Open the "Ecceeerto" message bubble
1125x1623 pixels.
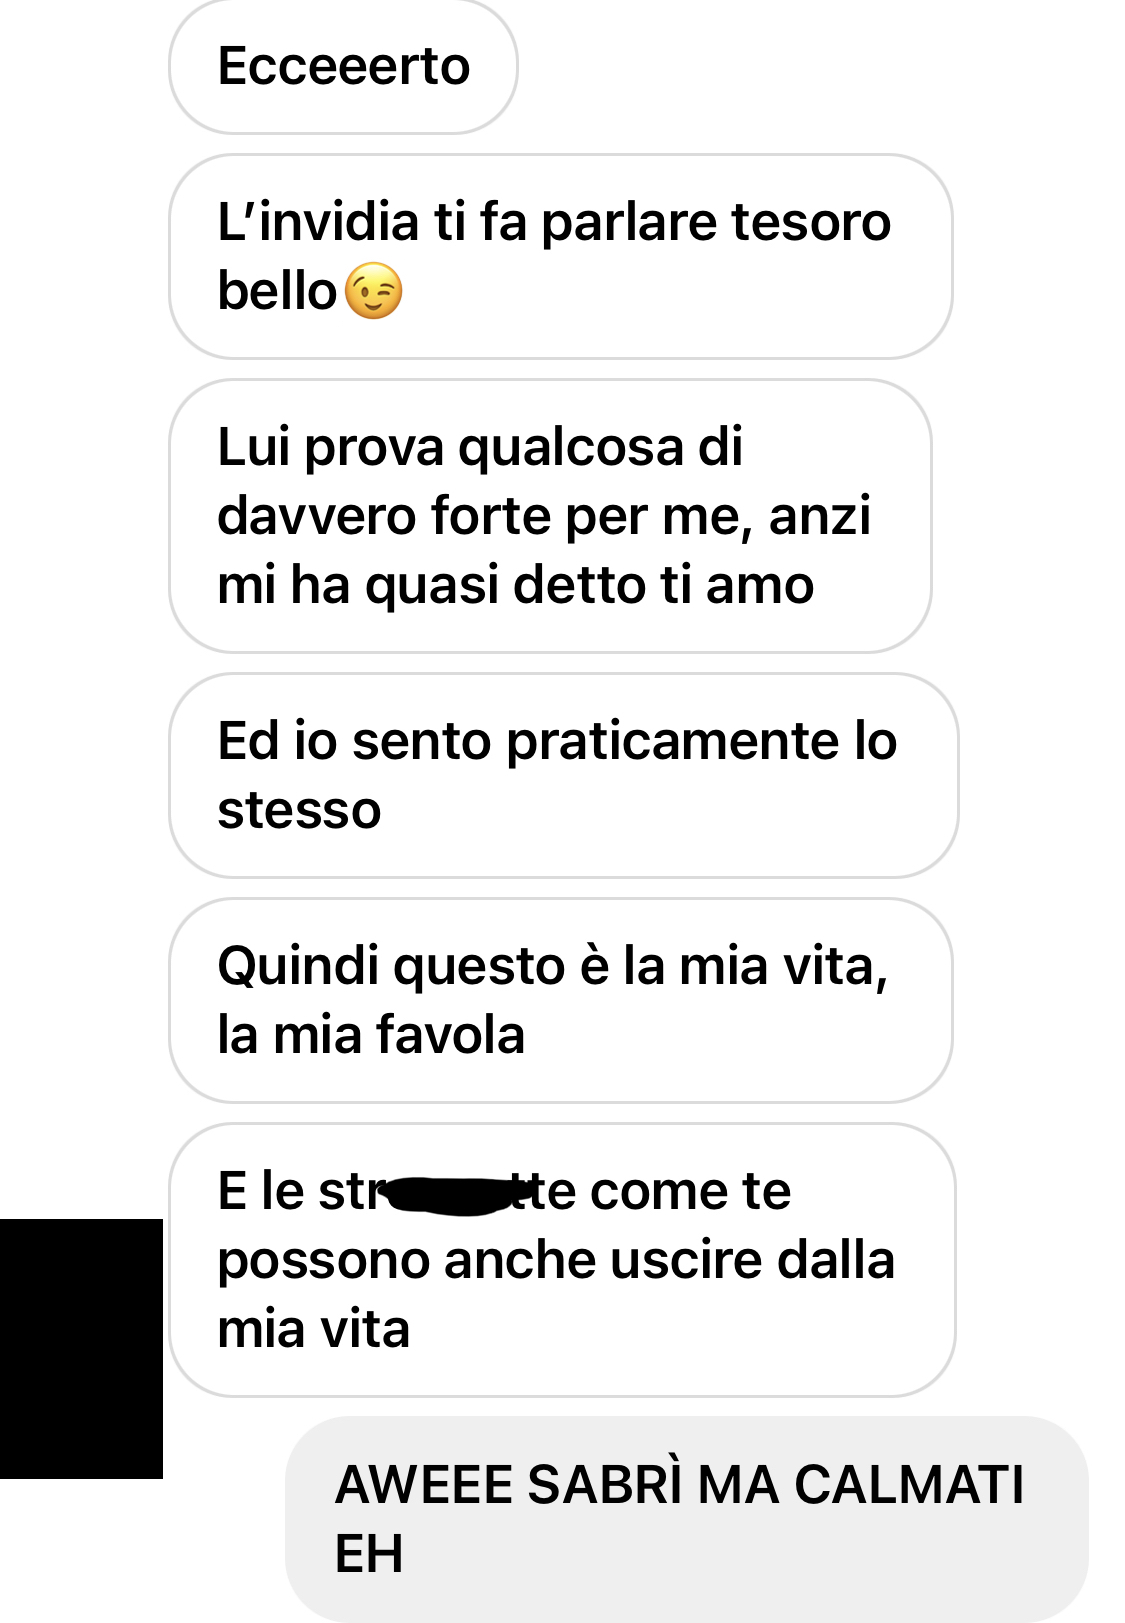tap(343, 67)
